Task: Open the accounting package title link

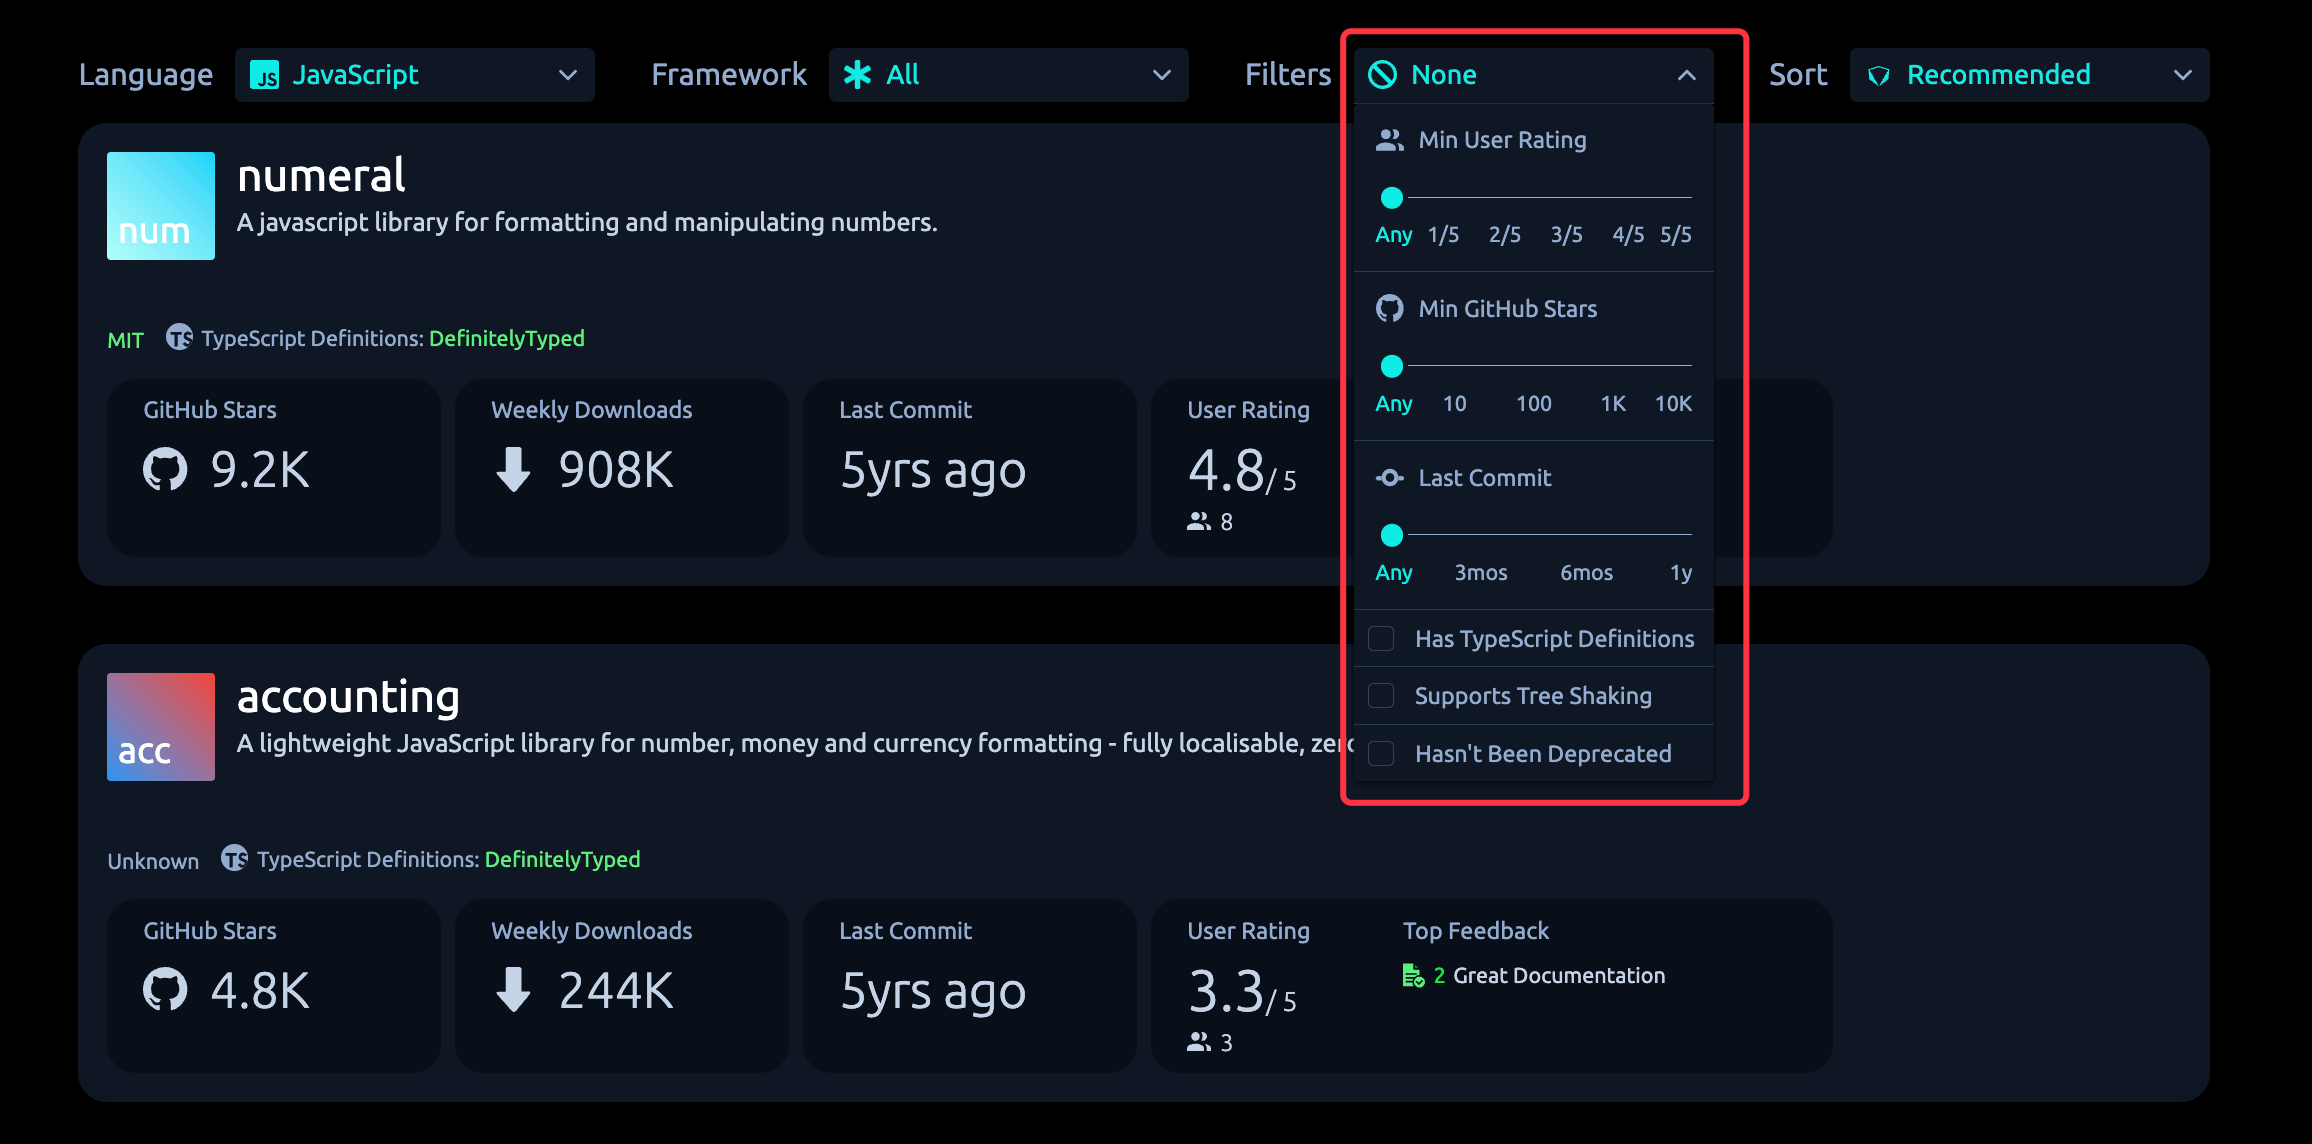Action: [348, 697]
